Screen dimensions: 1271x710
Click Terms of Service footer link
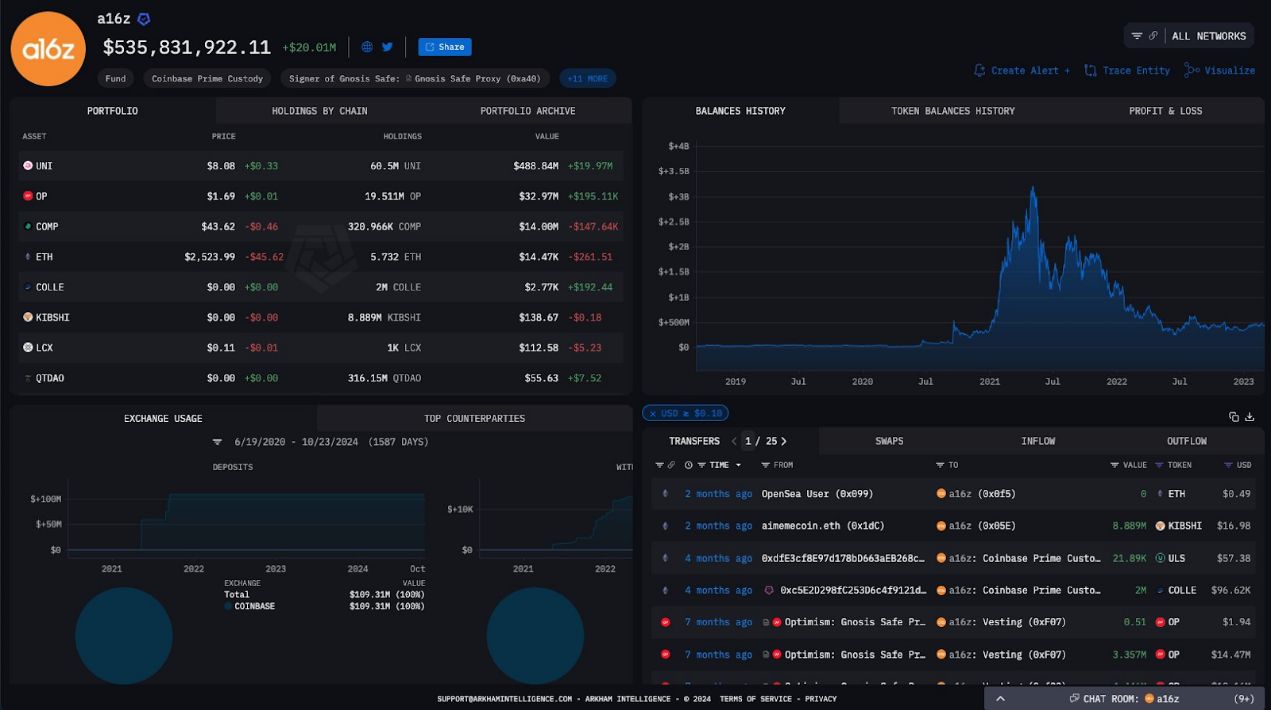(x=757, y=699)
